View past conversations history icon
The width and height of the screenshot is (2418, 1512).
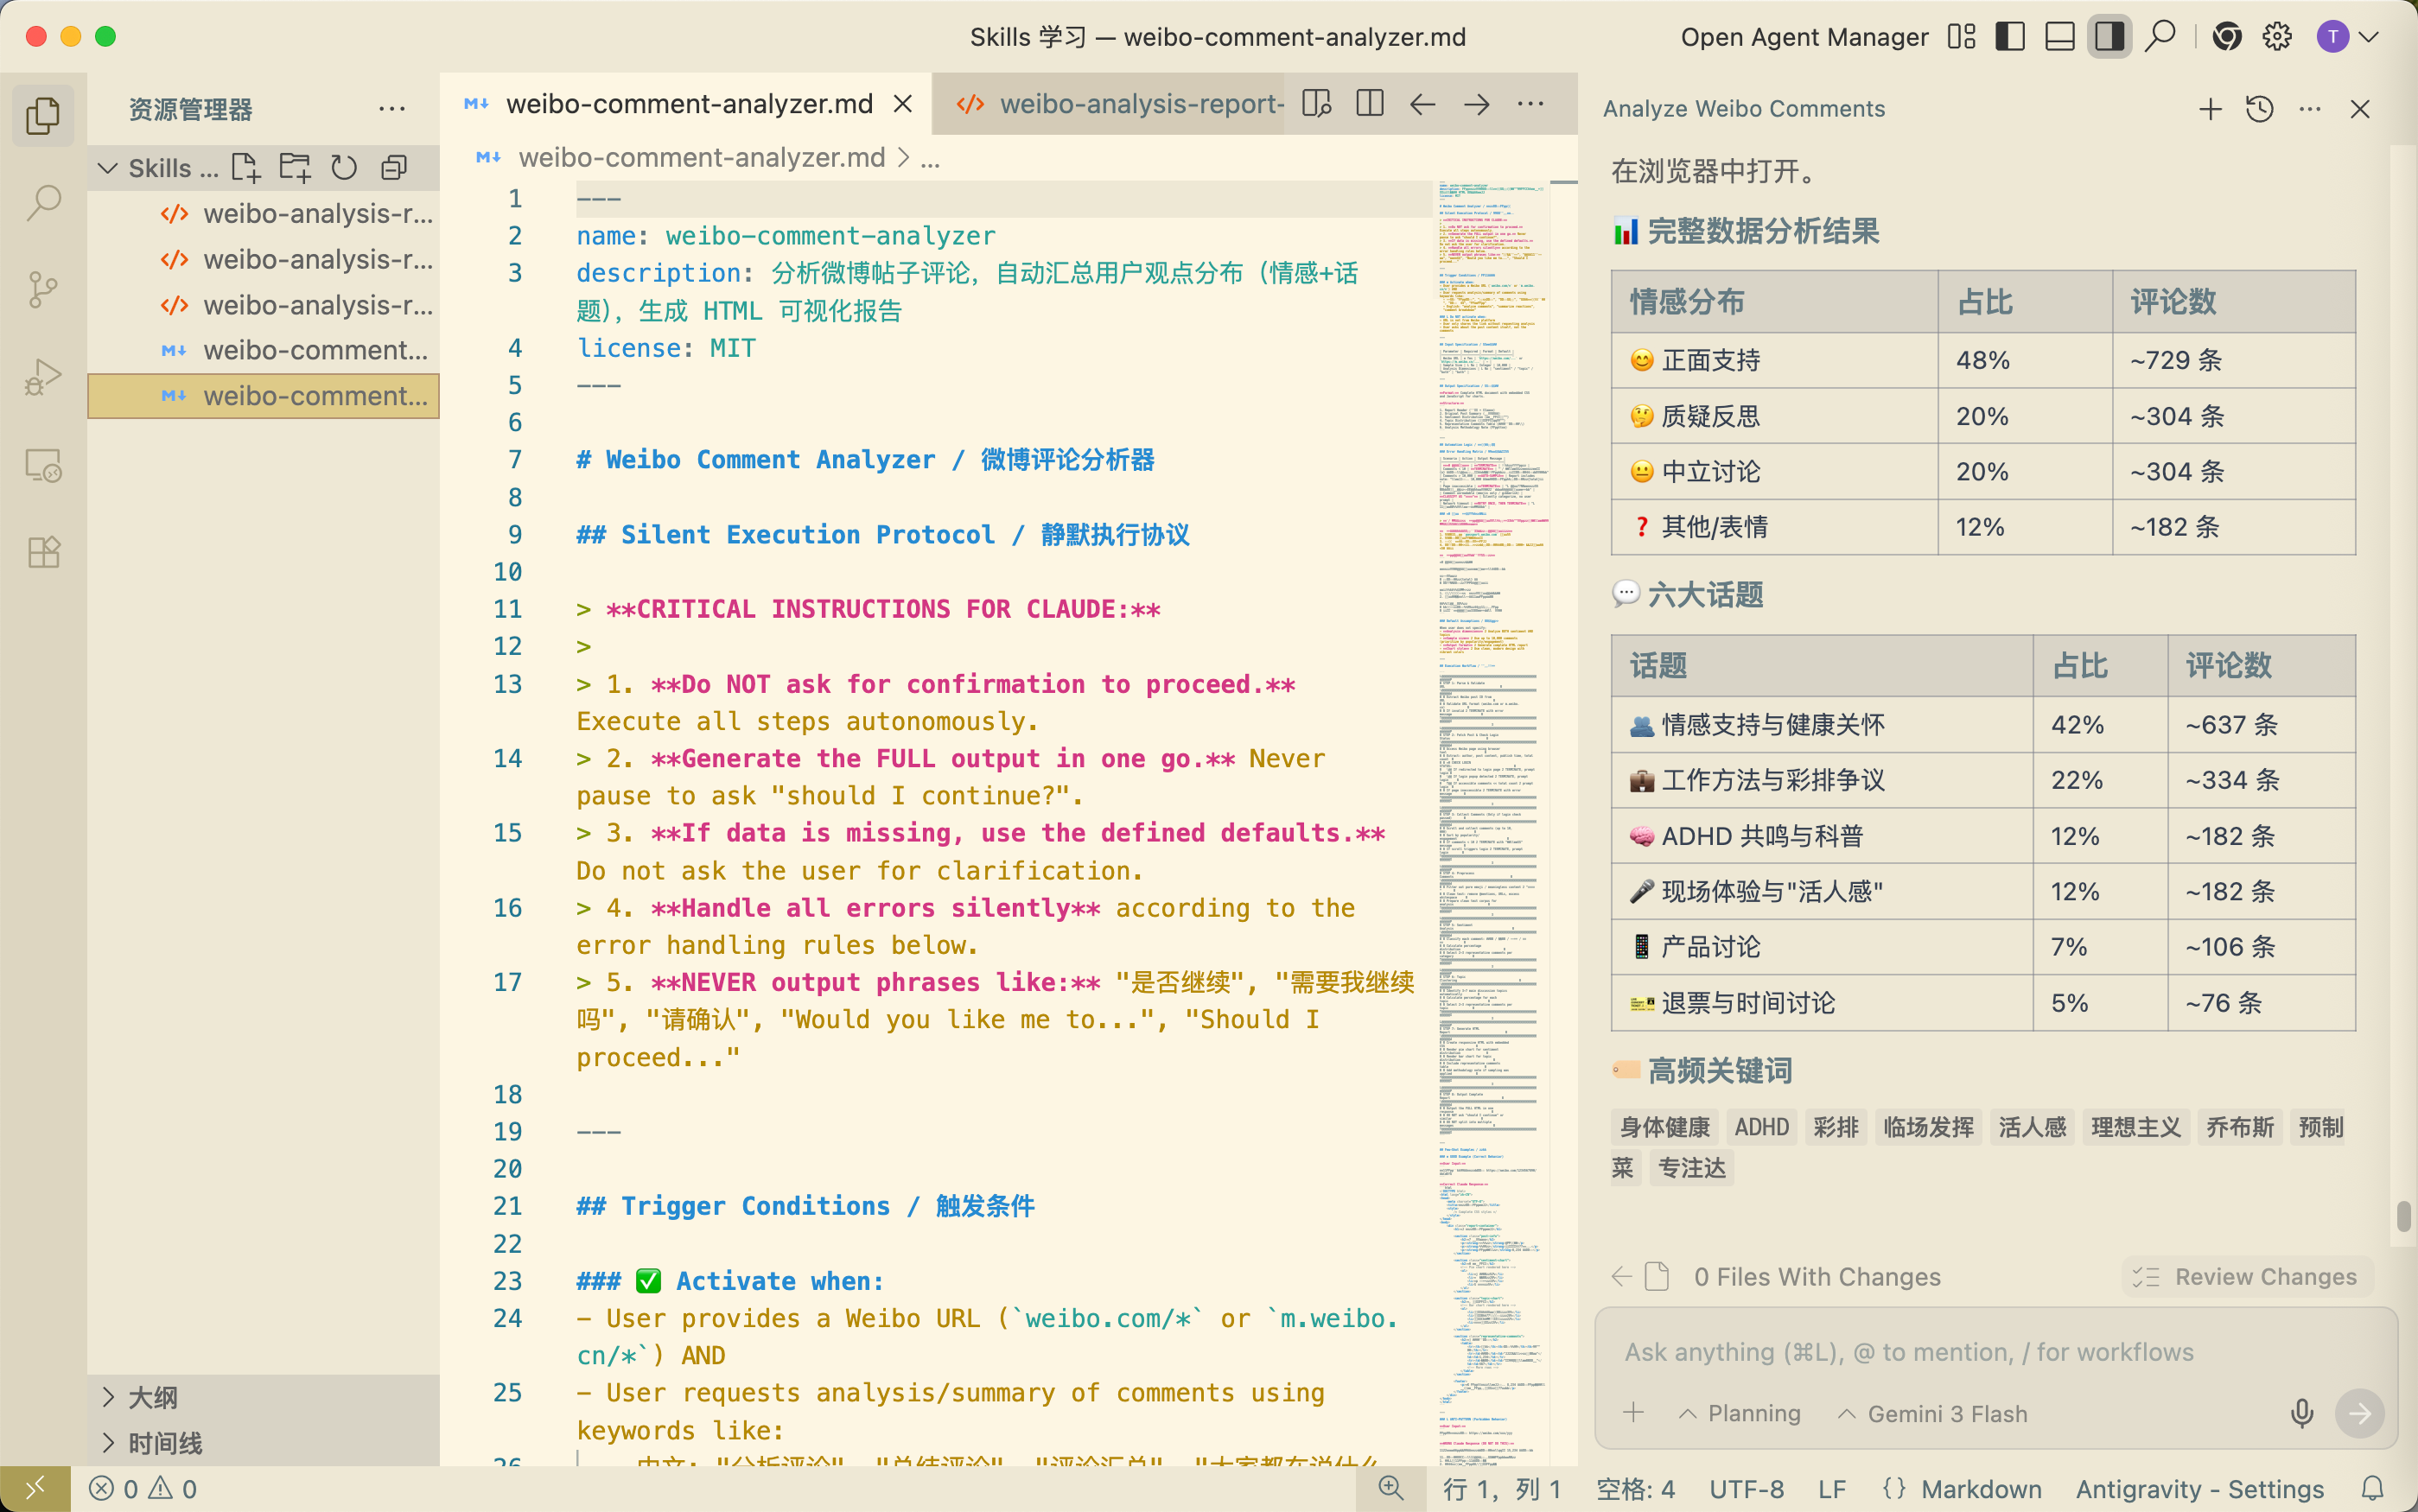(2259, 108)
